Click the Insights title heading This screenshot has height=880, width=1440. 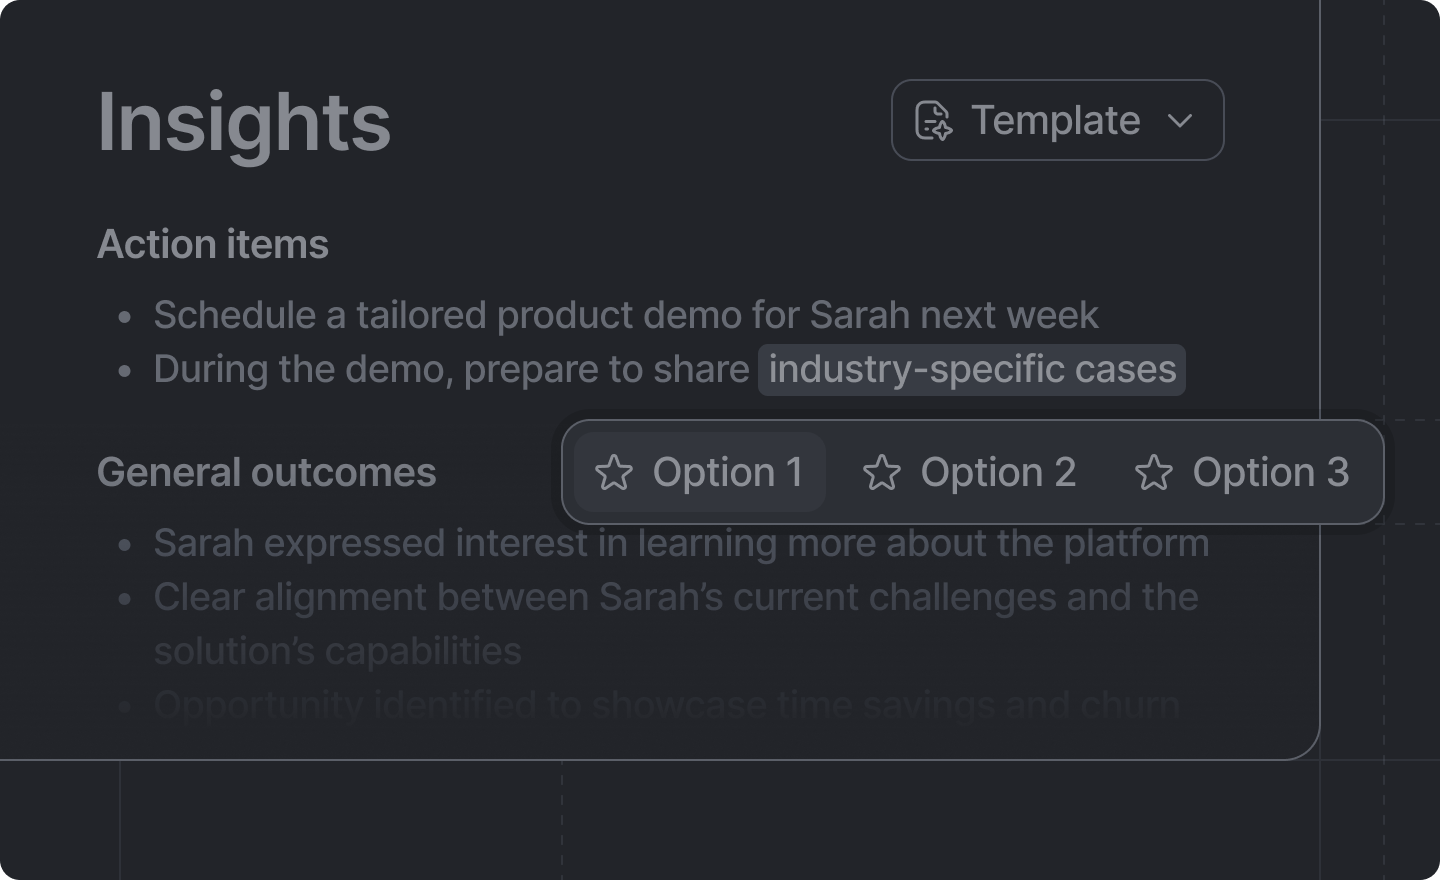(x=244, y=123)
